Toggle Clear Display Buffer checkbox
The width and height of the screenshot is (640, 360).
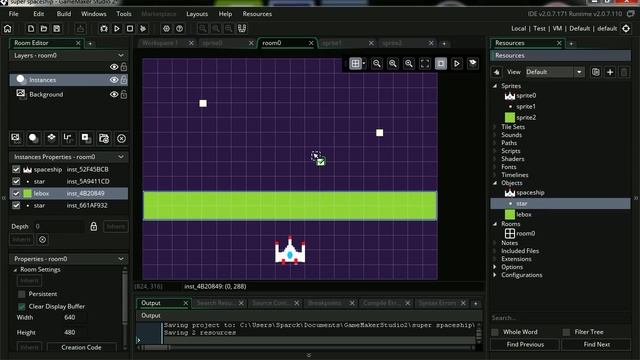coord(22,306)
